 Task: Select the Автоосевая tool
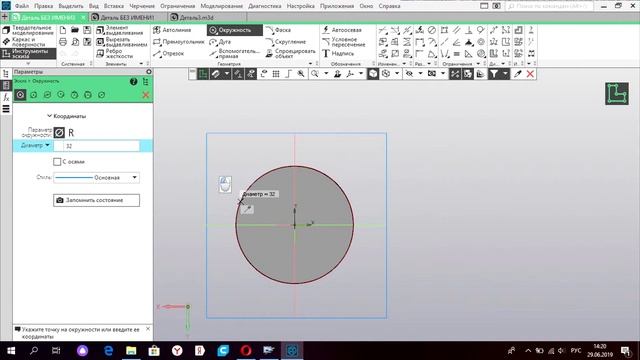tap(342, 30)
